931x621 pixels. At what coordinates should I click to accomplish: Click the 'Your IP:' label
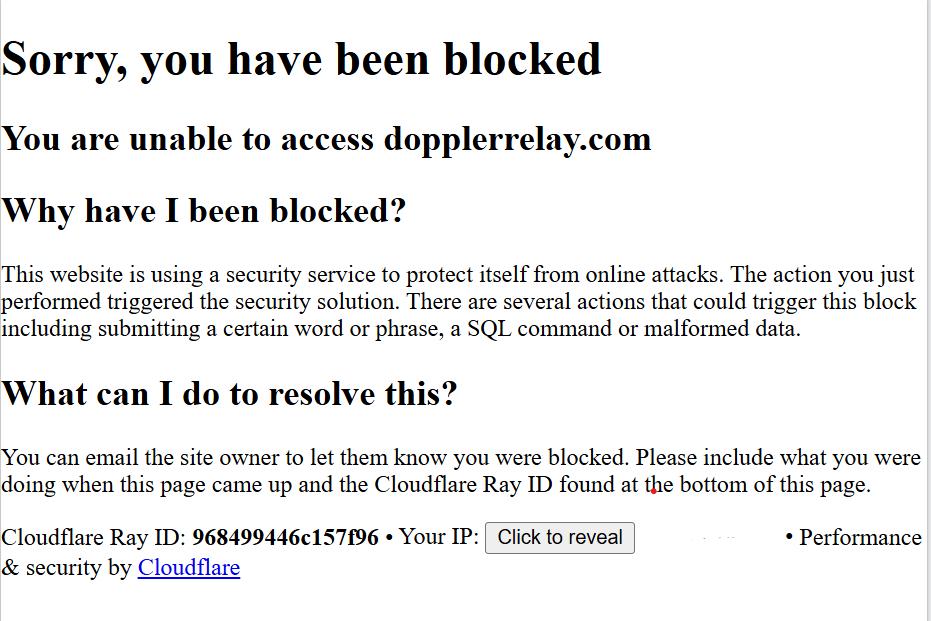(x=438, y=537)
